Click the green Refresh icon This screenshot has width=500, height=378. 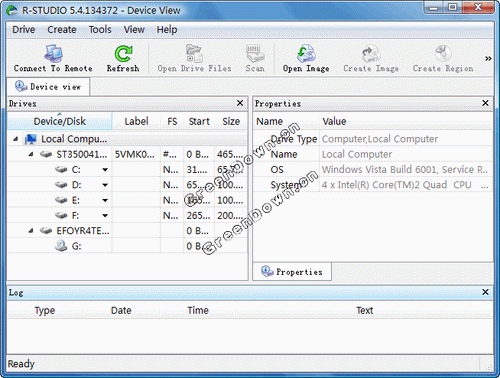point(123,54)
